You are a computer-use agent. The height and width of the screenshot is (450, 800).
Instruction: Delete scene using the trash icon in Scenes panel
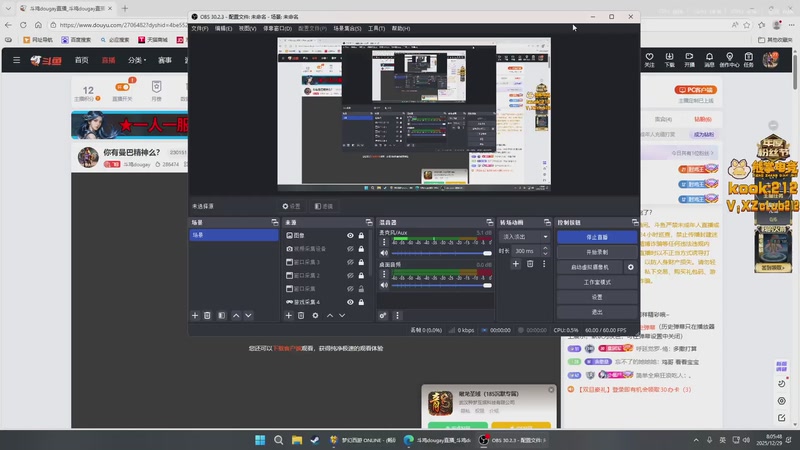207,316
